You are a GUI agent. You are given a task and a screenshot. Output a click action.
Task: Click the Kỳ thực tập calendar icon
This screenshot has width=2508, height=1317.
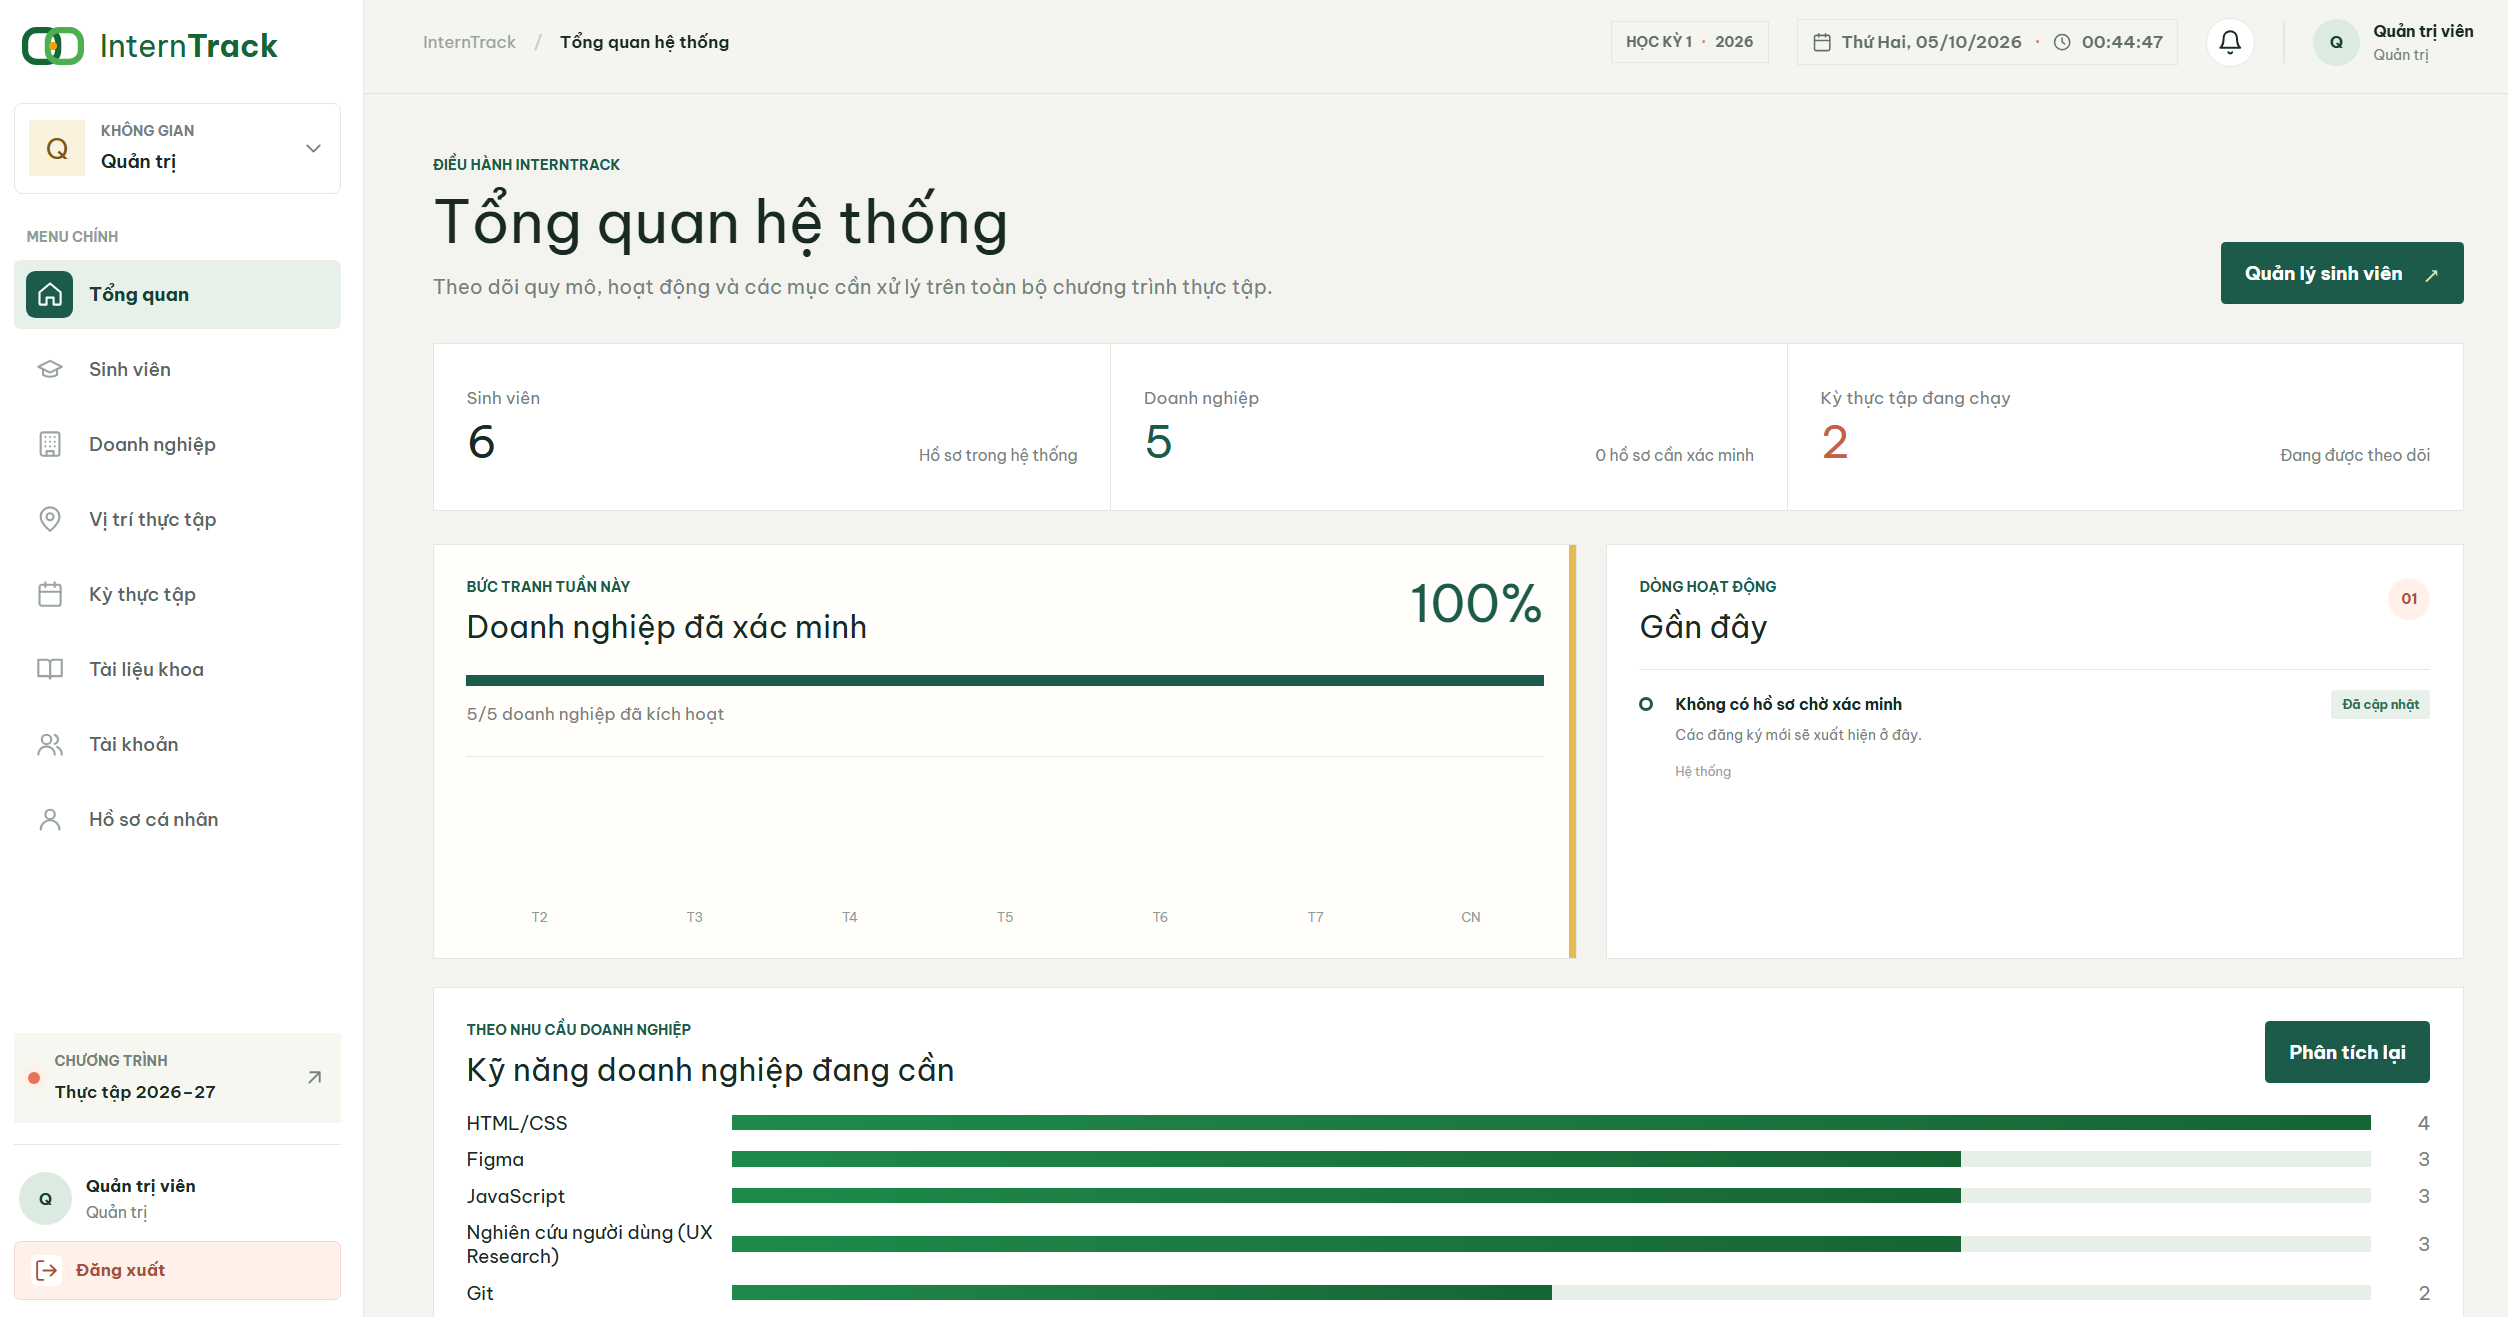(50, 594)
